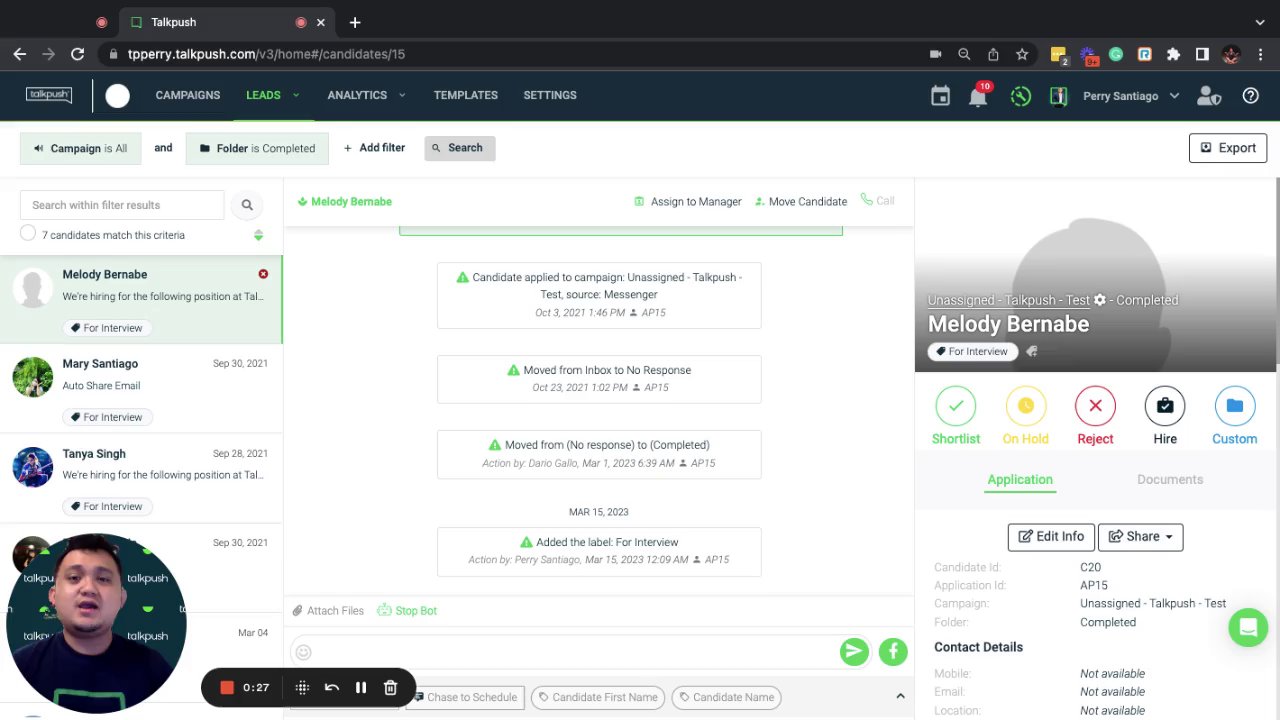The image size is (1280, 720).
Task: Click Attach Files
Action: click(328, 610)
